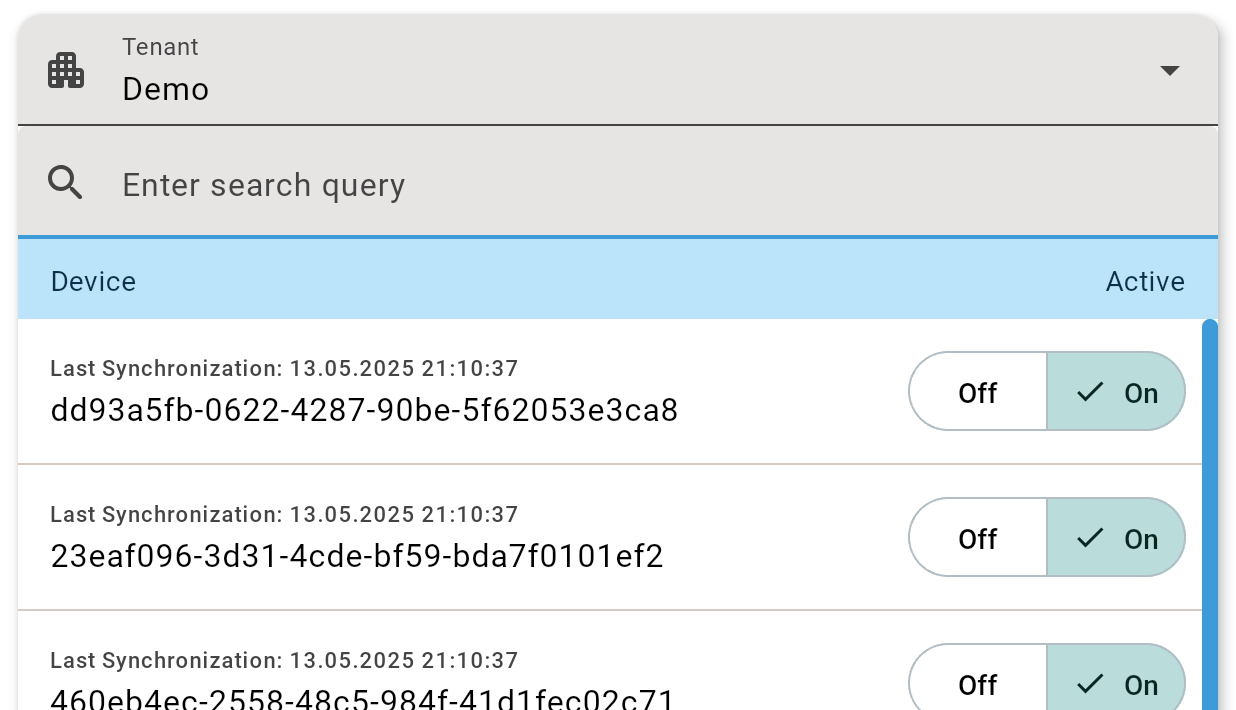Click the checkmark icon on first device's On button
Screen dimensions: 1236x710
click(1090, 392)
